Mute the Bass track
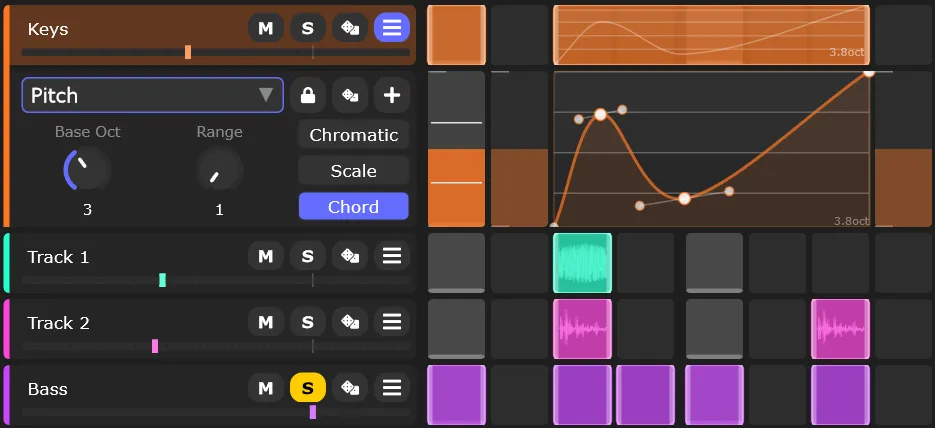 tap(265, 389)
